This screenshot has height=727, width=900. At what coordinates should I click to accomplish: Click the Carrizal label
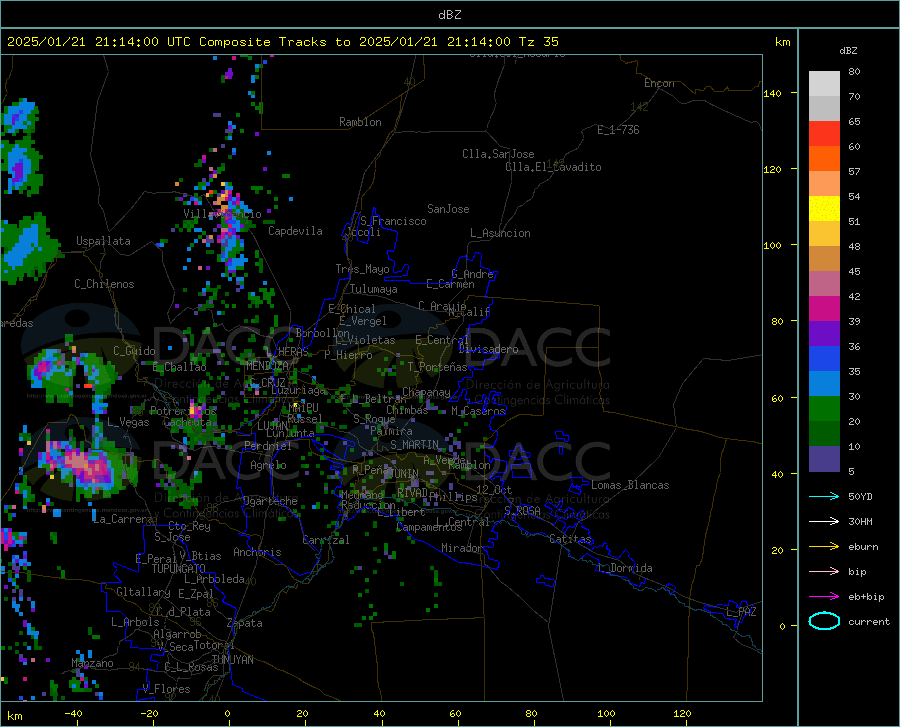coord(326,540)
